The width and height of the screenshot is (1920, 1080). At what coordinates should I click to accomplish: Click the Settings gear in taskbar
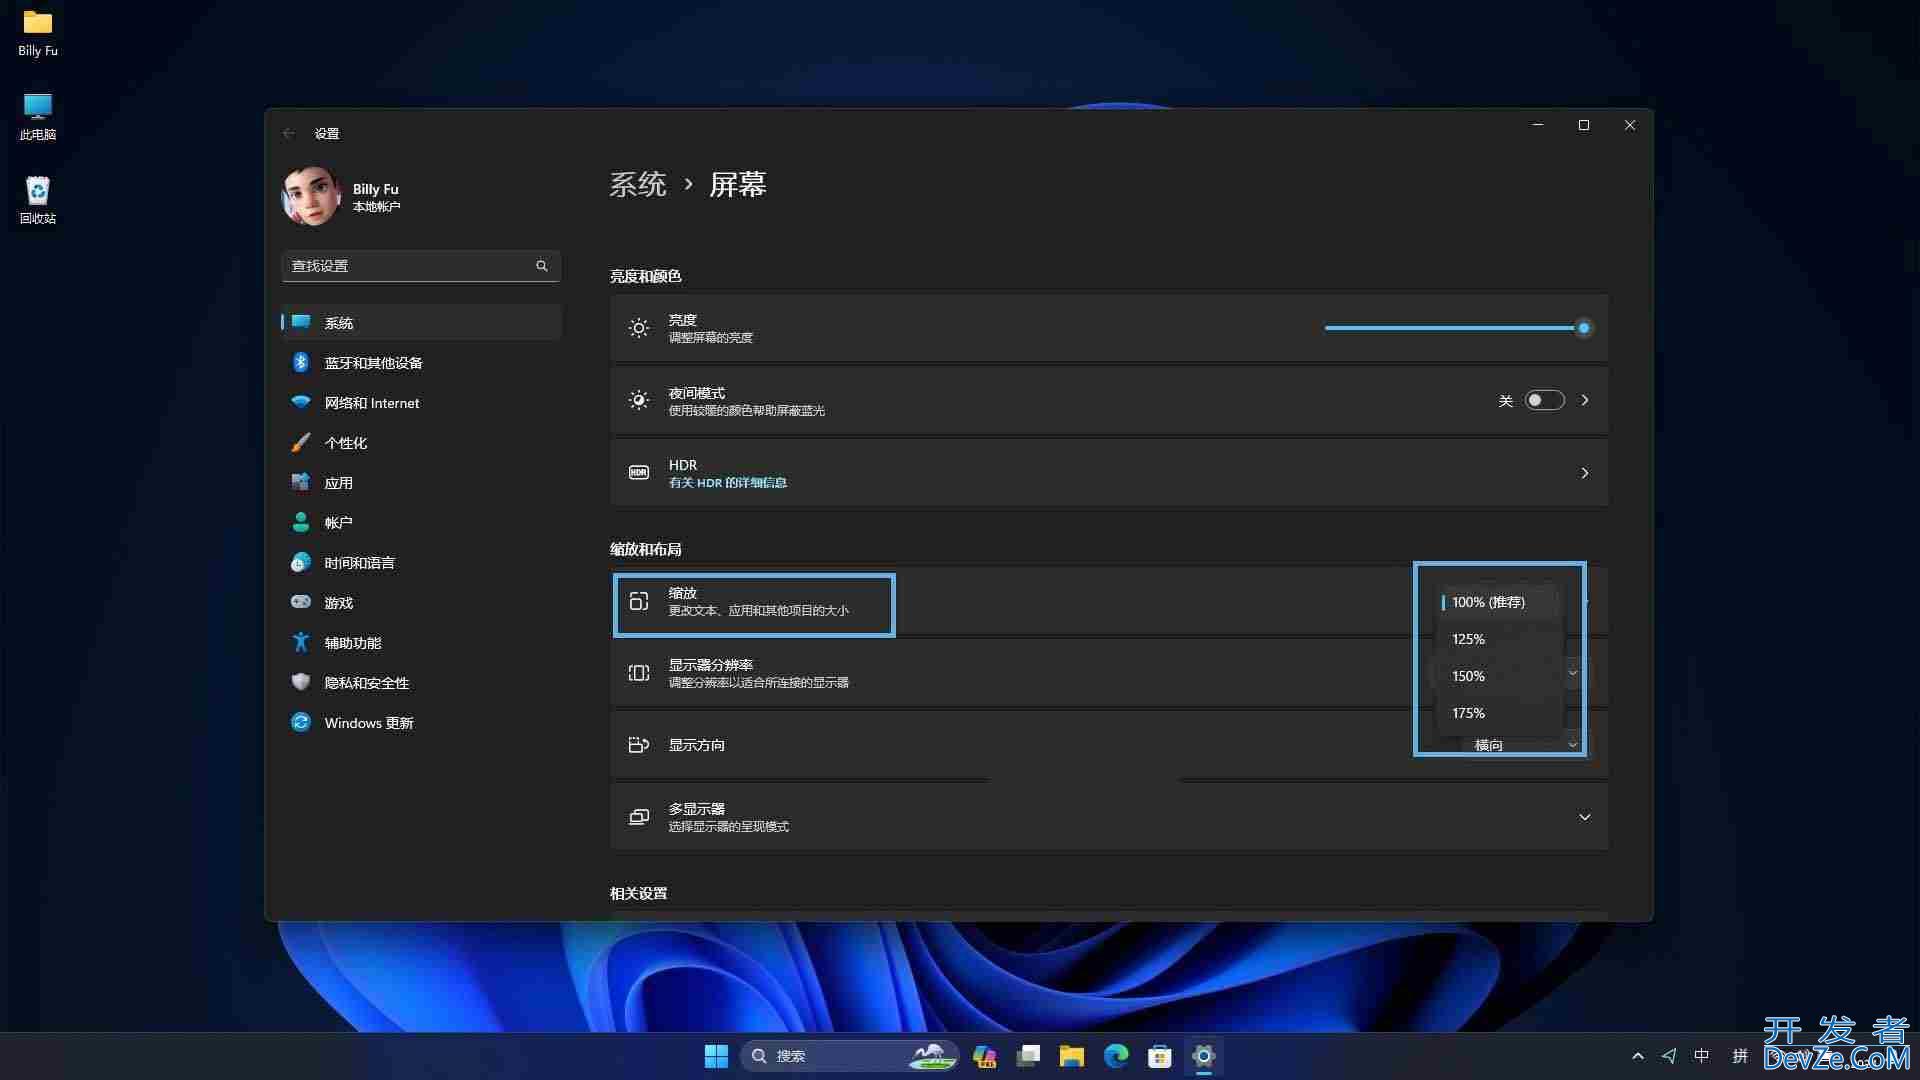[x=1204, y=1056]
